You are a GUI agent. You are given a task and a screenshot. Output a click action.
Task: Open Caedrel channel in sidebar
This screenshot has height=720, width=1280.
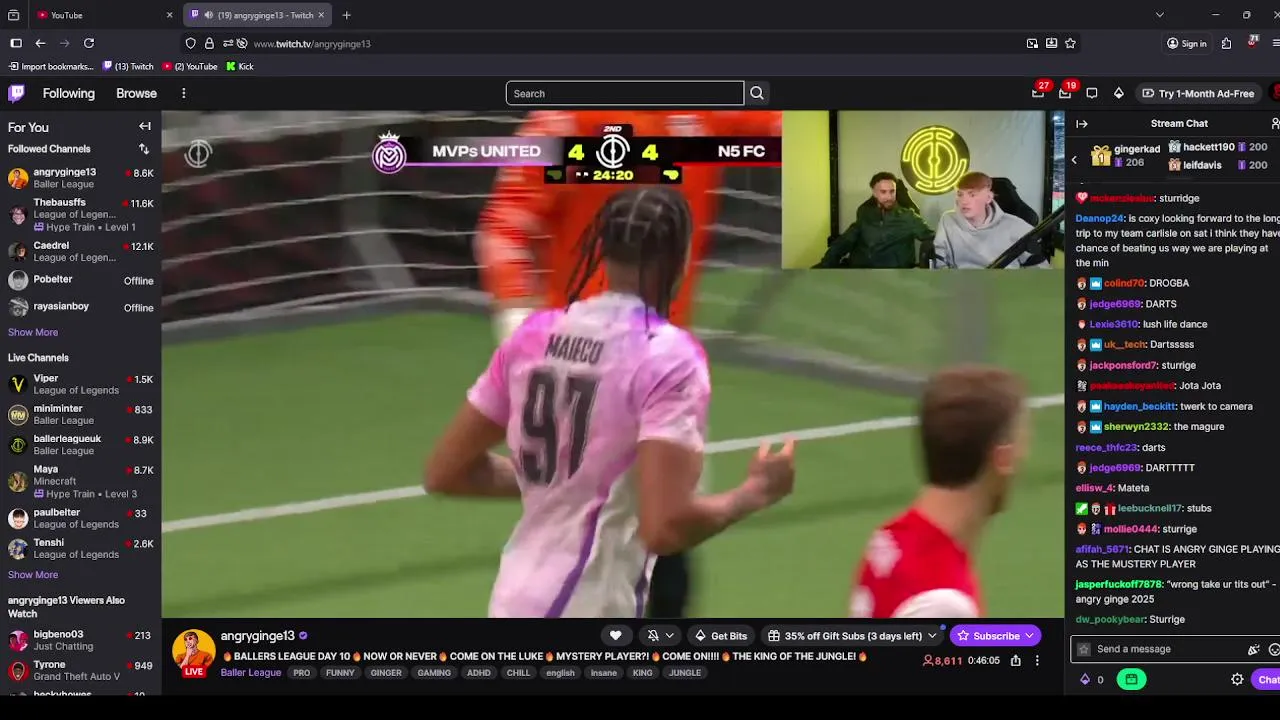click(x=80, y=251)
